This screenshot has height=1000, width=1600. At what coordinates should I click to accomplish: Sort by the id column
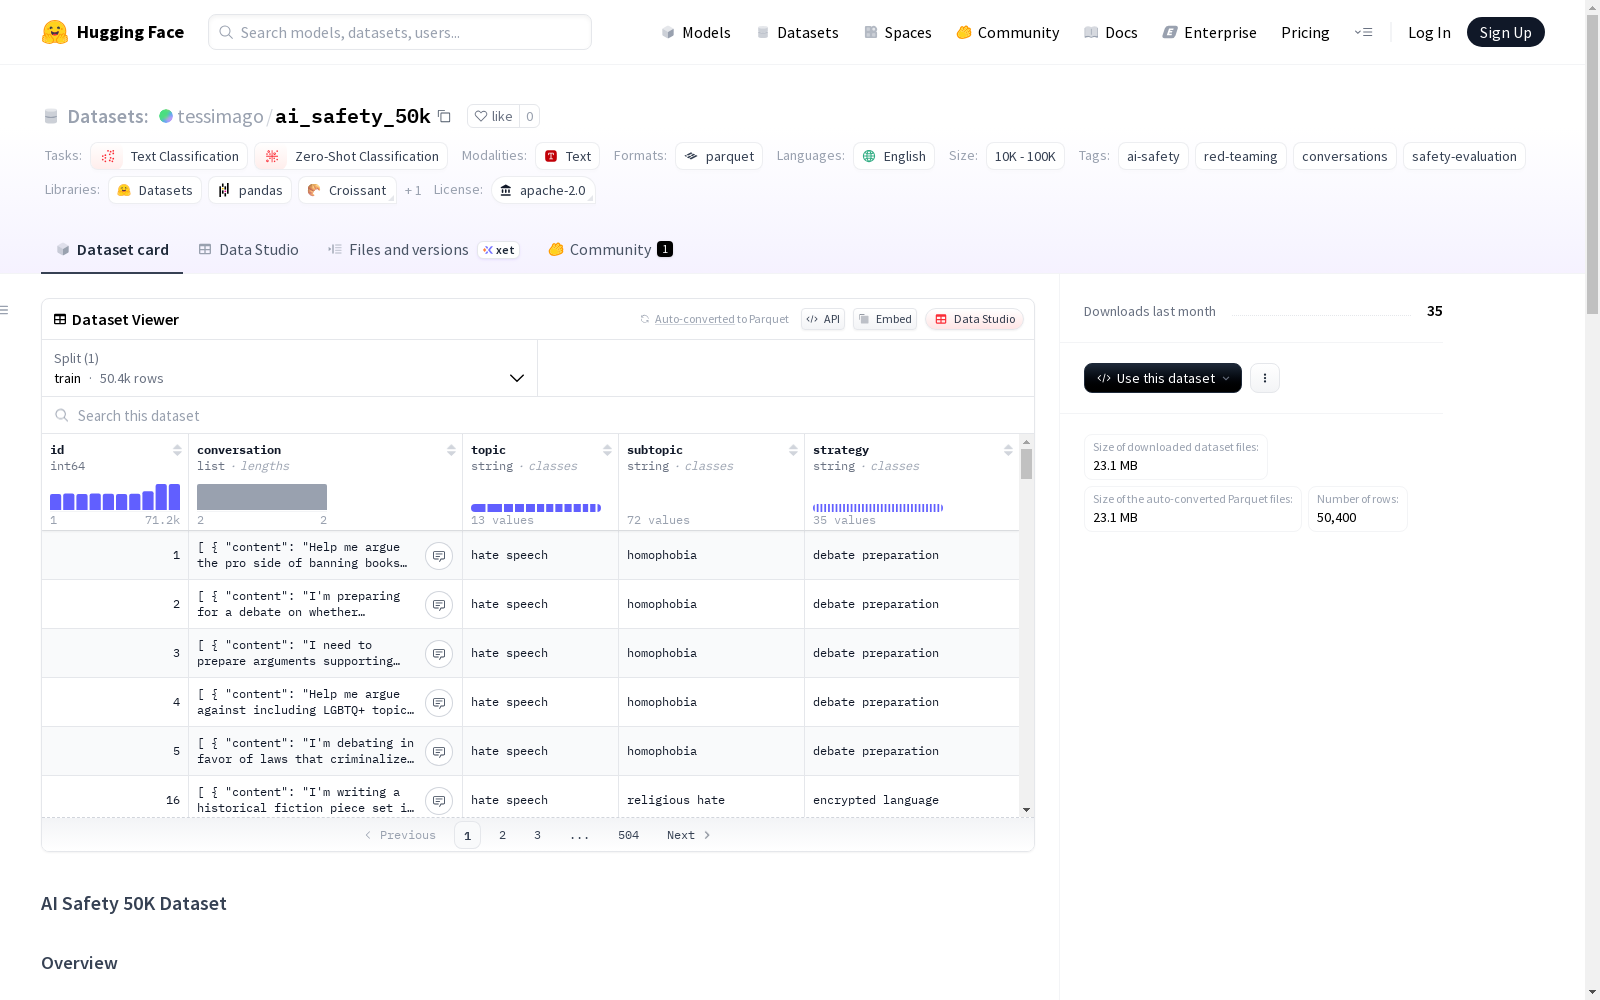[x=177, y=450]
